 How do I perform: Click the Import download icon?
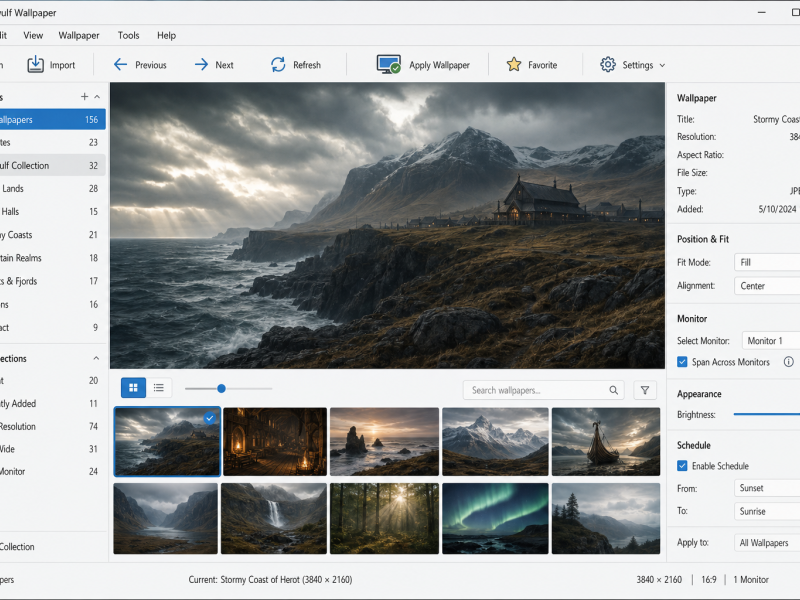point(35,64)
